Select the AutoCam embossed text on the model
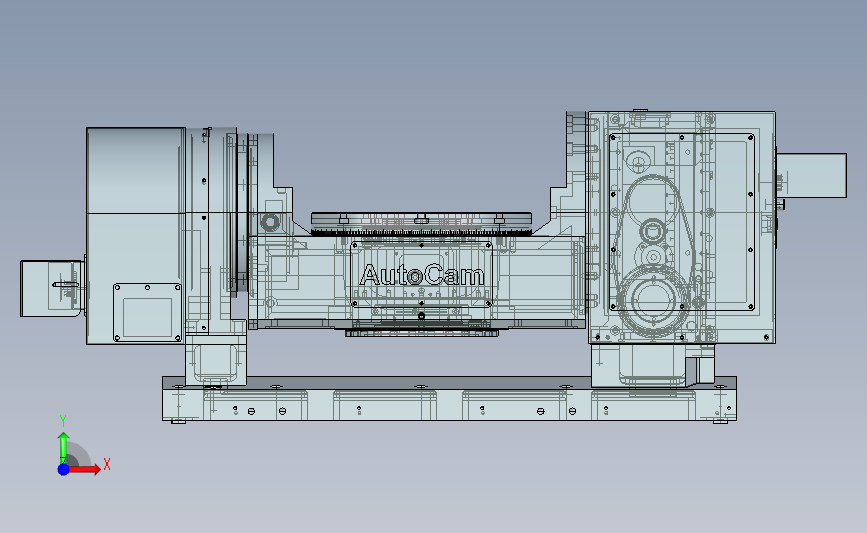Image resolution: width=867 pixels, height=533 pixels. [x=422, y=275]
